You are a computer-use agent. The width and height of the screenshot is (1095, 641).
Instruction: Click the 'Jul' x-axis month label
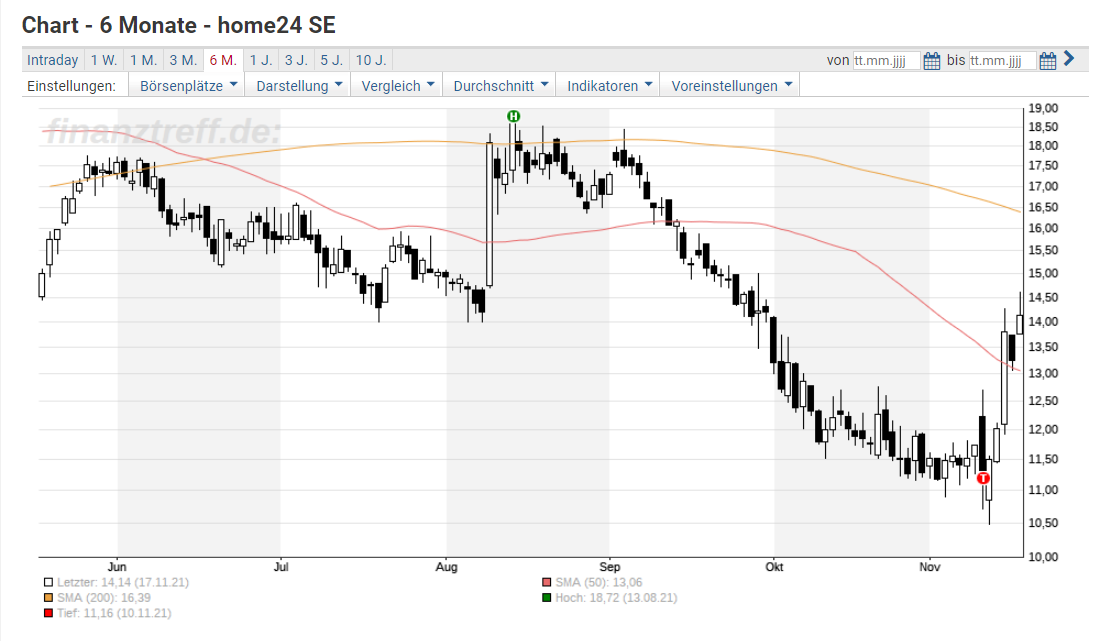click(281, 567)
